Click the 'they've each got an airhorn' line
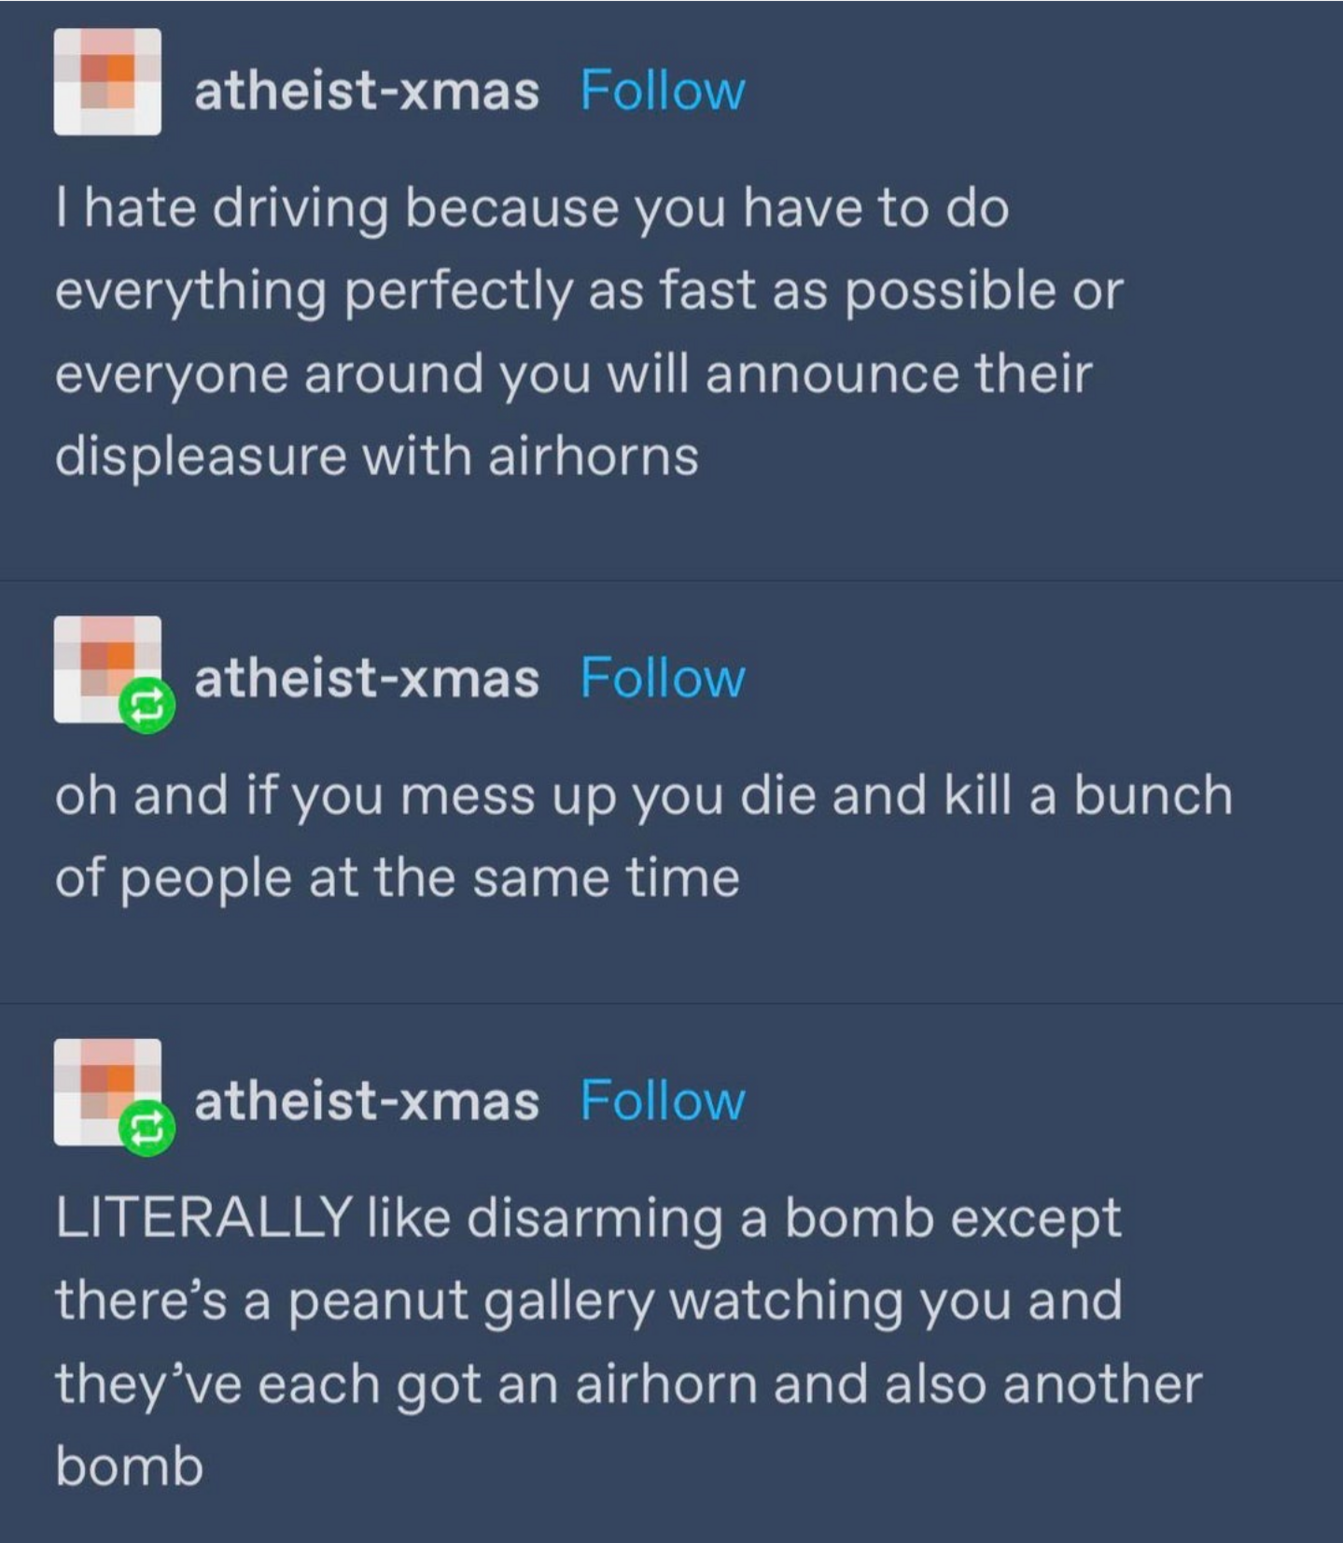Screen dimensions: 1343x1543 [x=629, y=1385]
